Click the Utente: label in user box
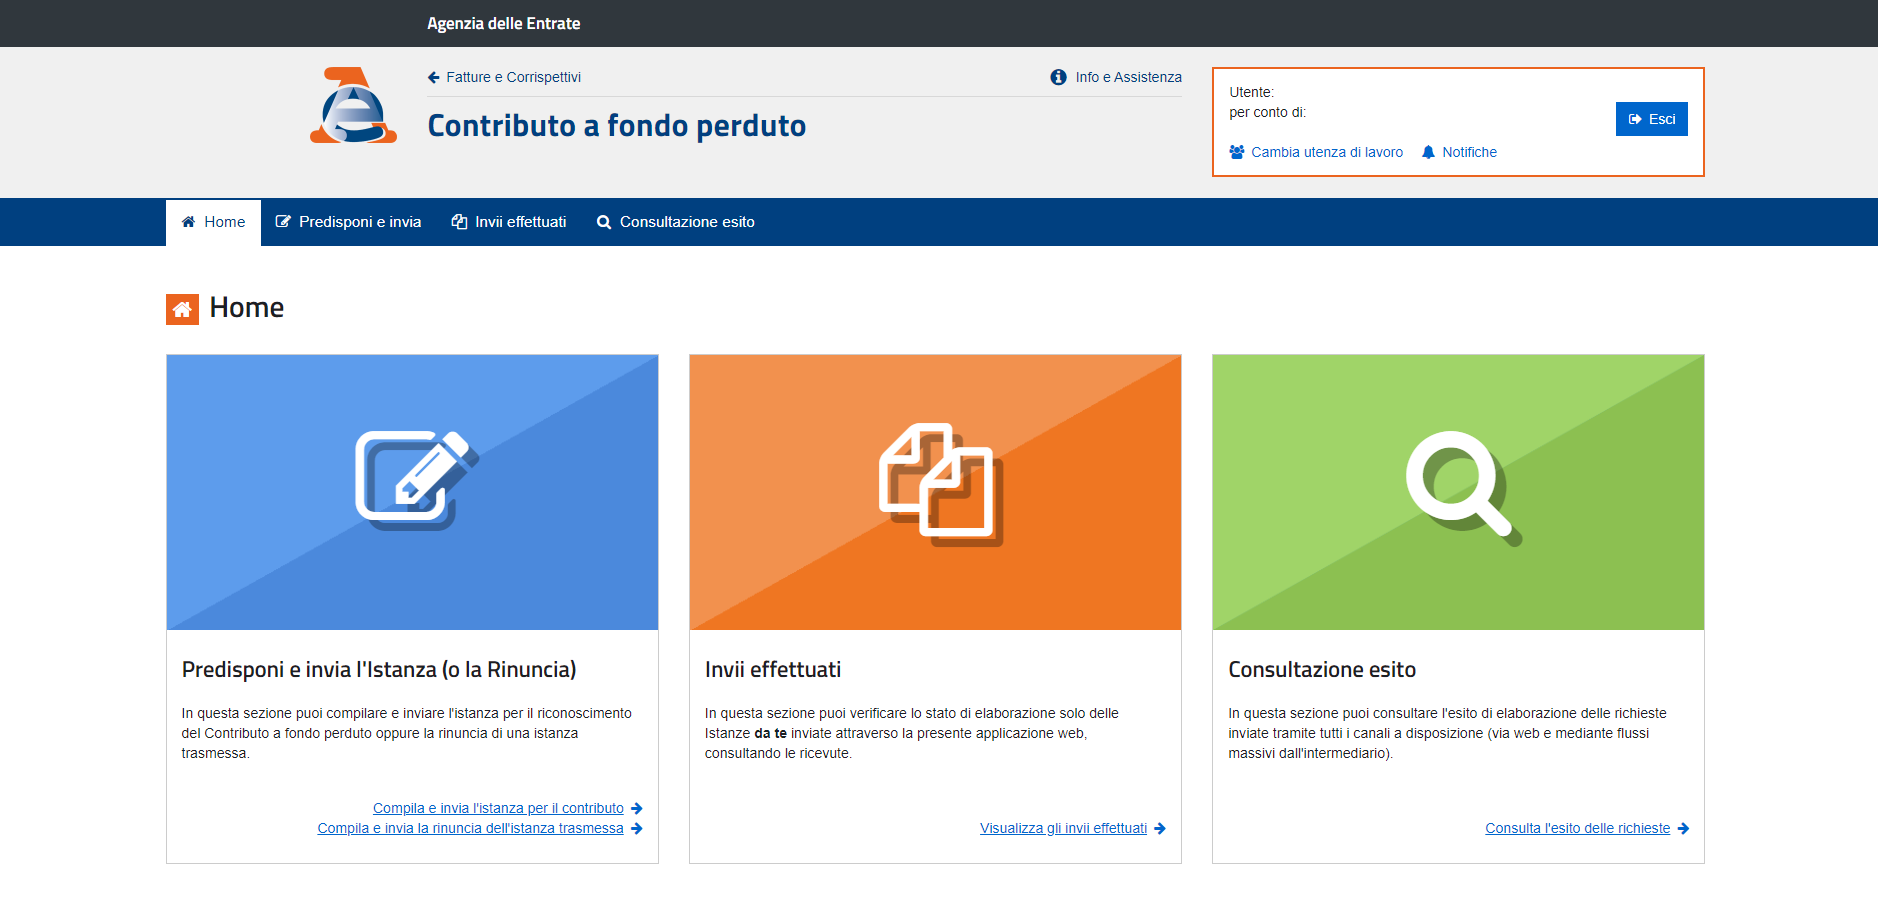This screenshot has height=924, width=1878. pyautogui.click(x=1251, y=92)
